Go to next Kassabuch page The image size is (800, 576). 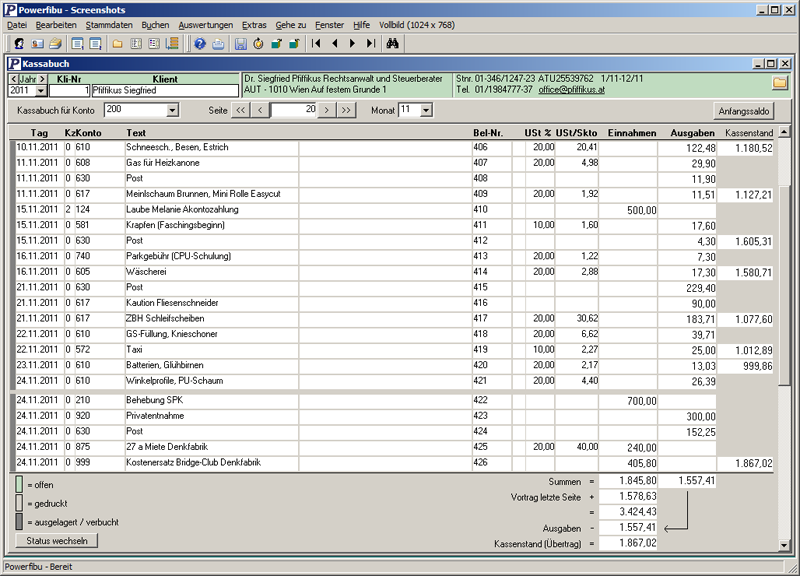(326, 110)
